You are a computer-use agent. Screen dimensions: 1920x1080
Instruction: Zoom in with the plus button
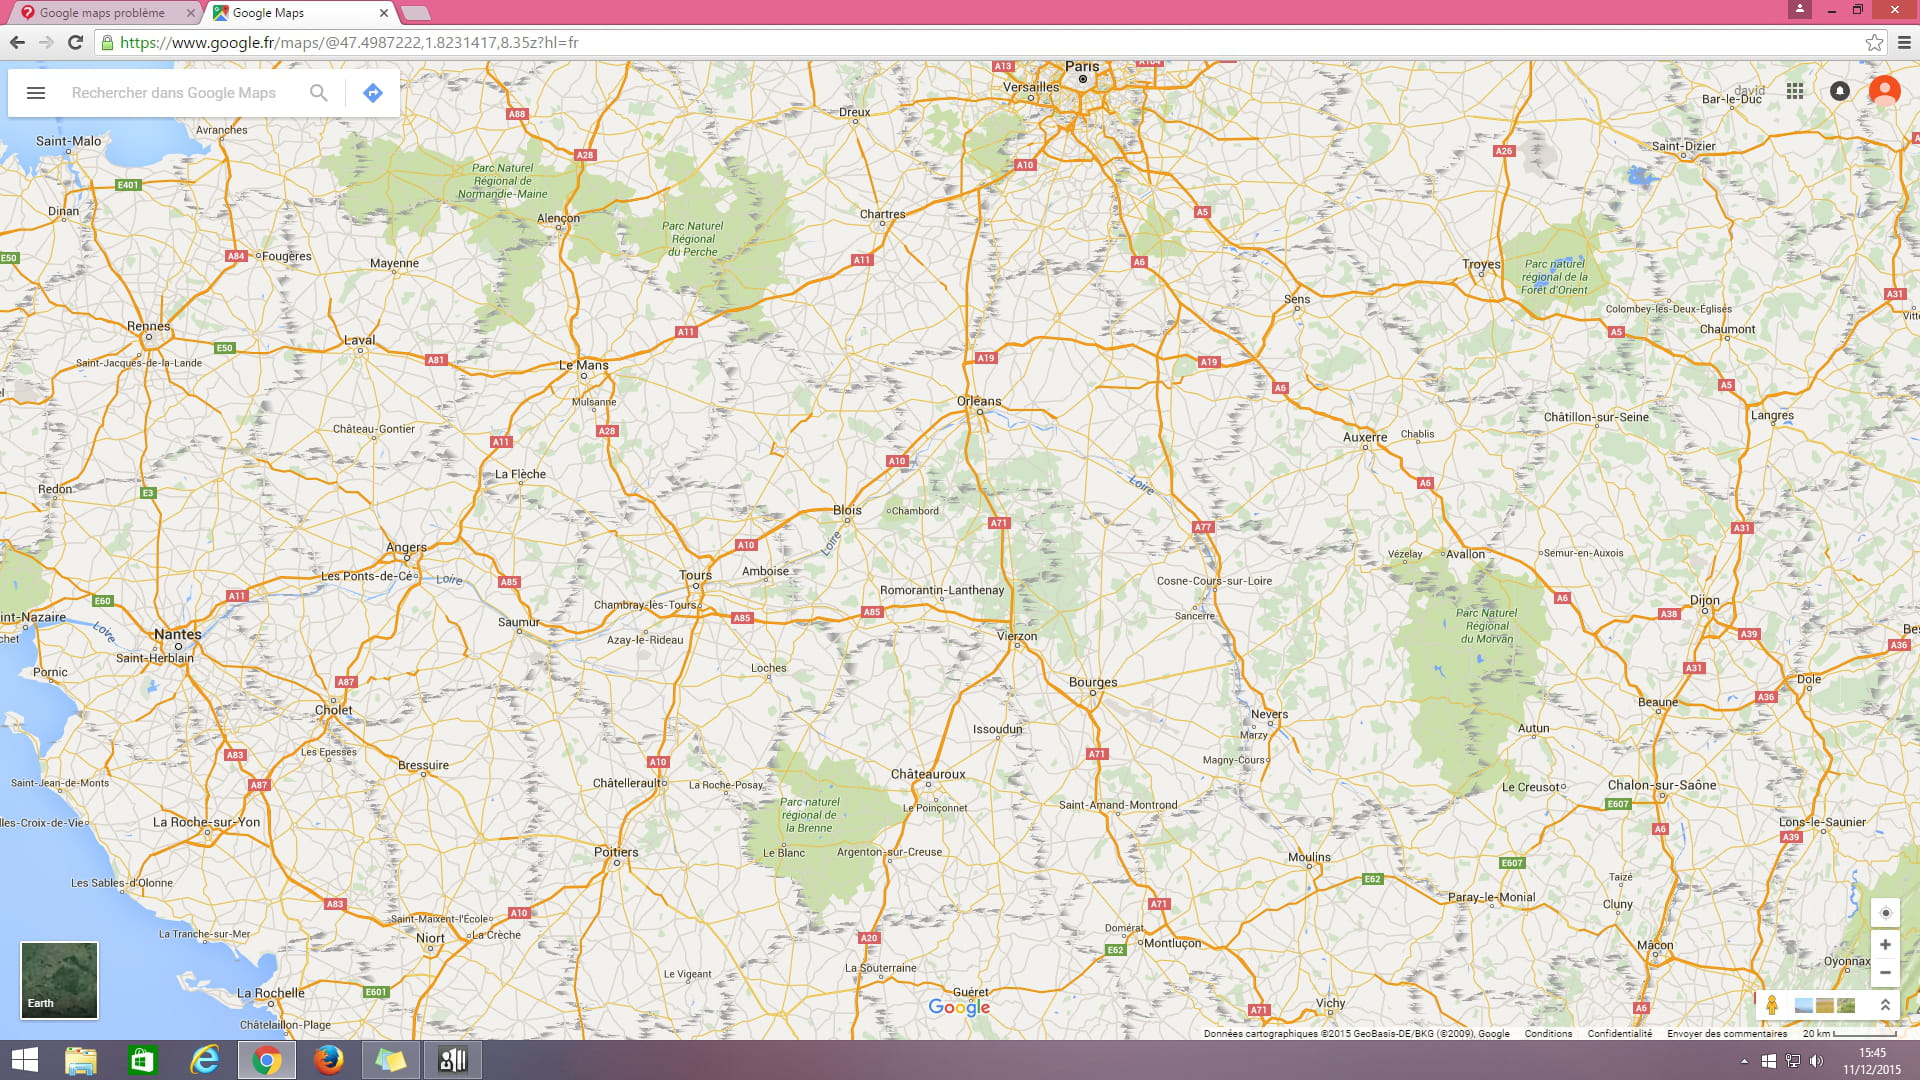[x=1885, y=944]
